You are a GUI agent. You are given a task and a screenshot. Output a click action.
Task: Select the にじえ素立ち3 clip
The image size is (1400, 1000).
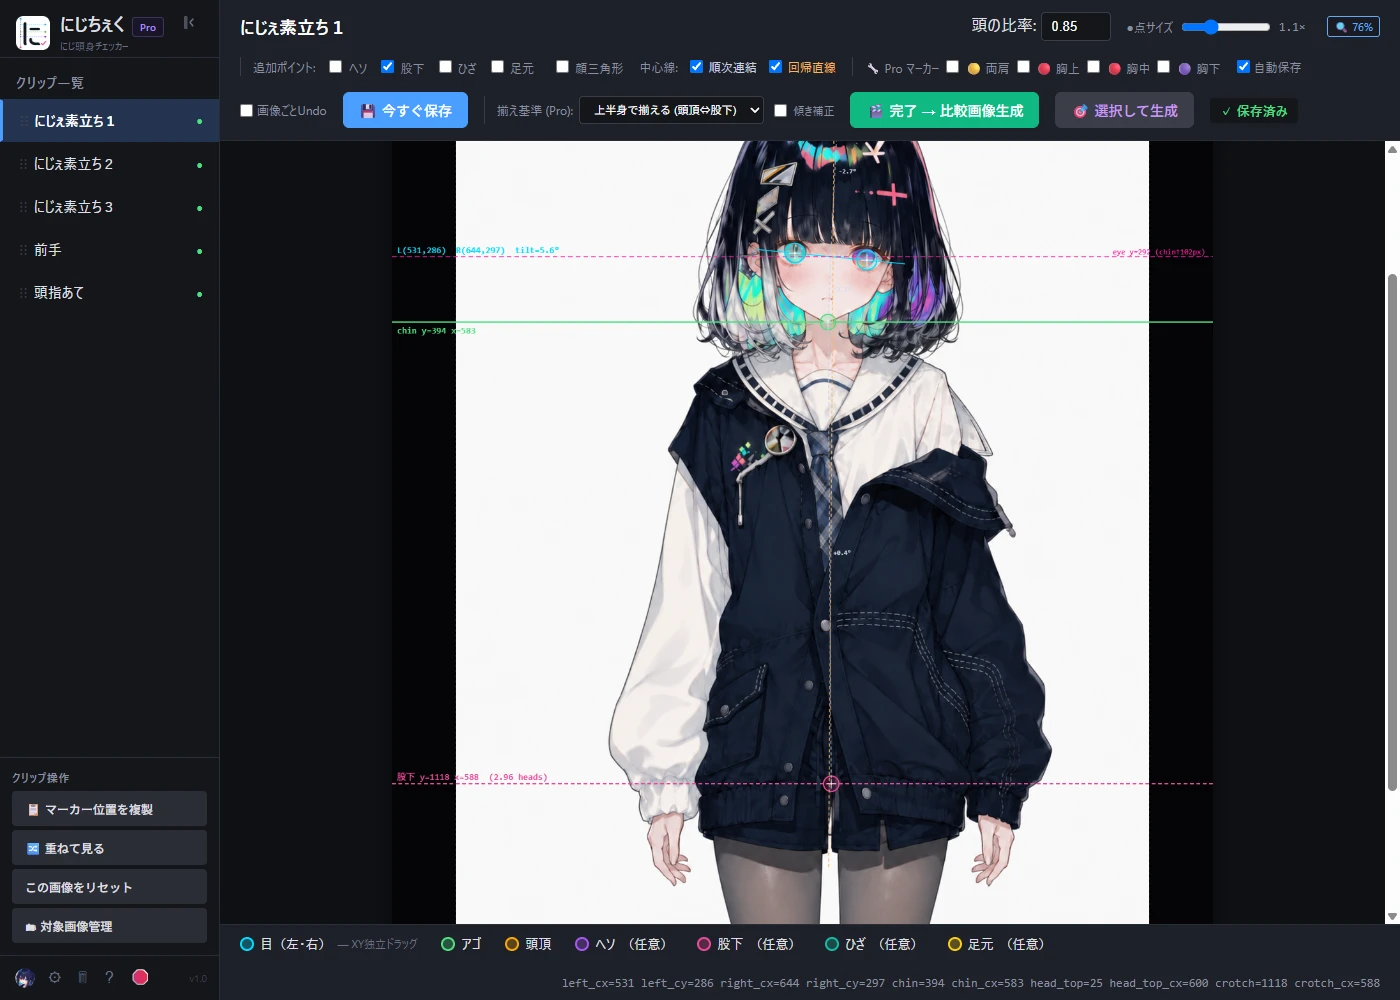pyautogui.click(x=109, y=207)
